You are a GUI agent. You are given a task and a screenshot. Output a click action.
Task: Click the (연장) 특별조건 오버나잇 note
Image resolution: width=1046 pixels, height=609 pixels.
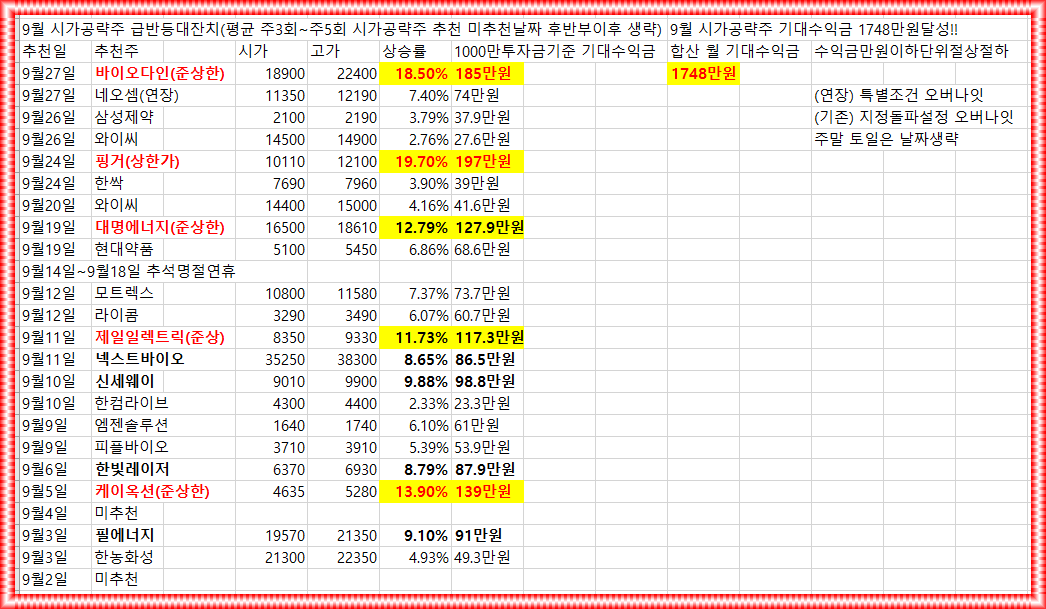click(x=899, y=96)
